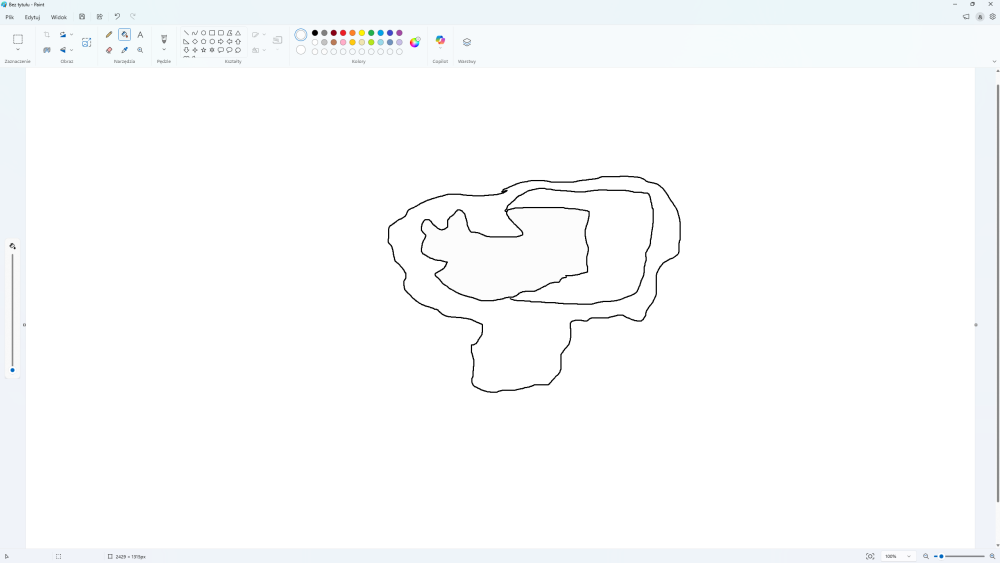Select the Eraser tool
Screen dimensions: 1000x563
pyautogui.click(x=109, y=50)
